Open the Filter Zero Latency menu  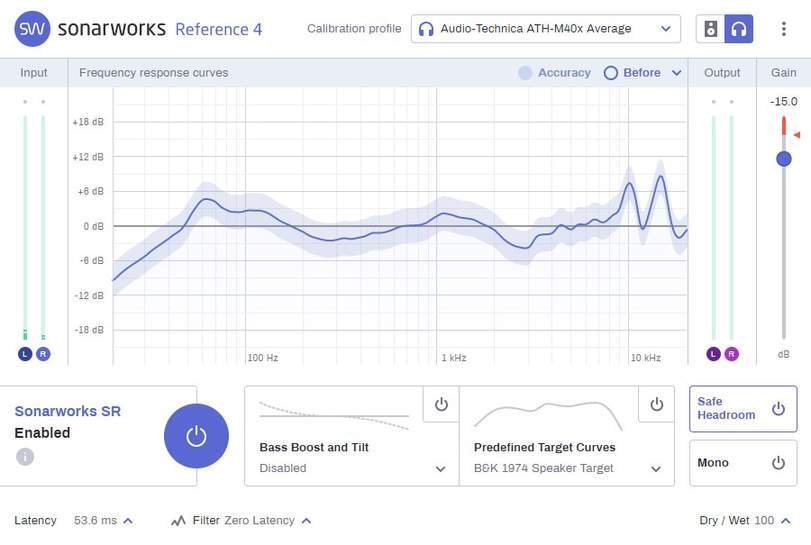[306, 521]
